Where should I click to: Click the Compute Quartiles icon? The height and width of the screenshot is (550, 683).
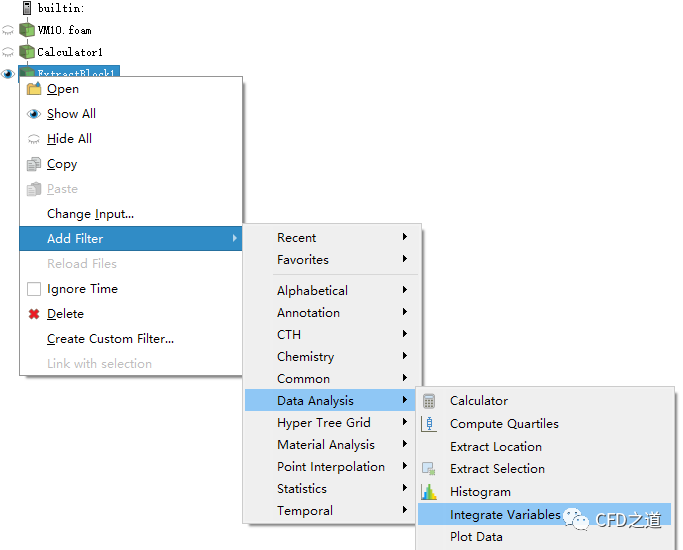coord(429,424)
